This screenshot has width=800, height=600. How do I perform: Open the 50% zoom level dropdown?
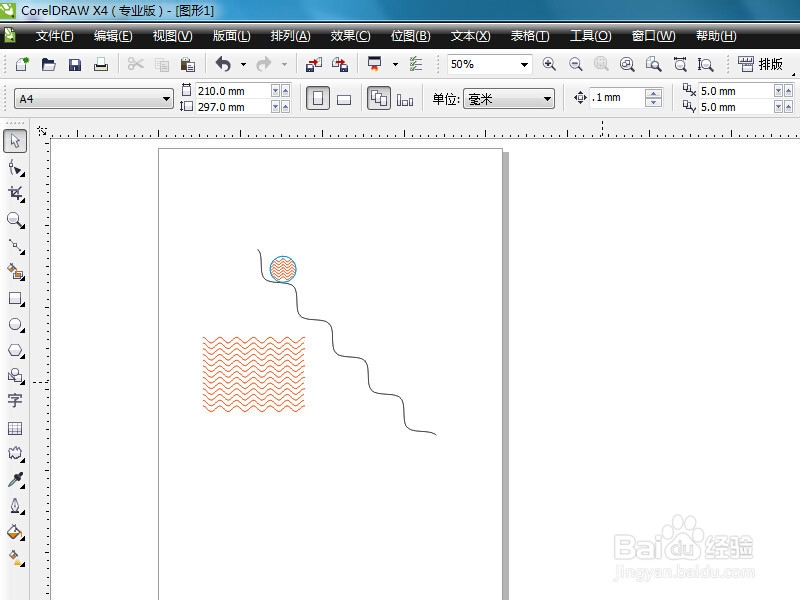point(524,65)
